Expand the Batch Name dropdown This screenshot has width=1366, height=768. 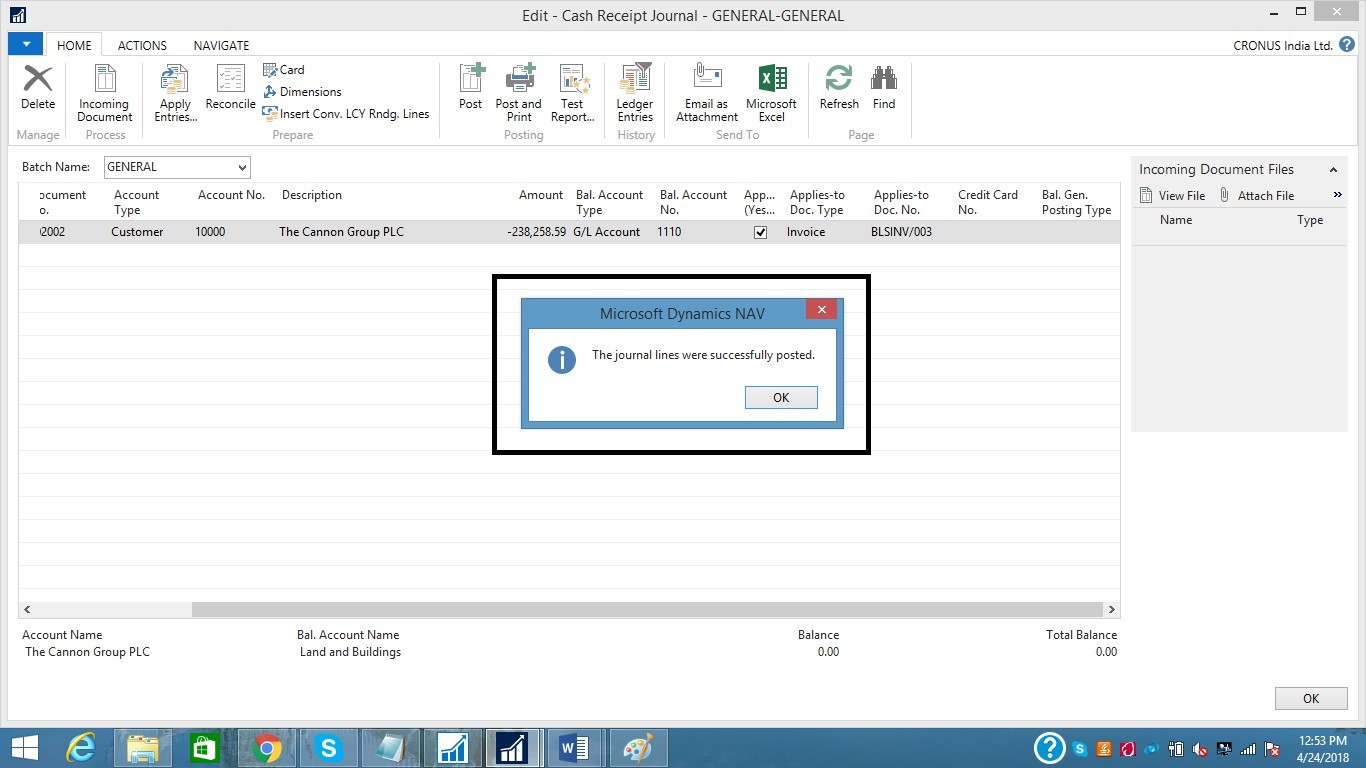242,167
